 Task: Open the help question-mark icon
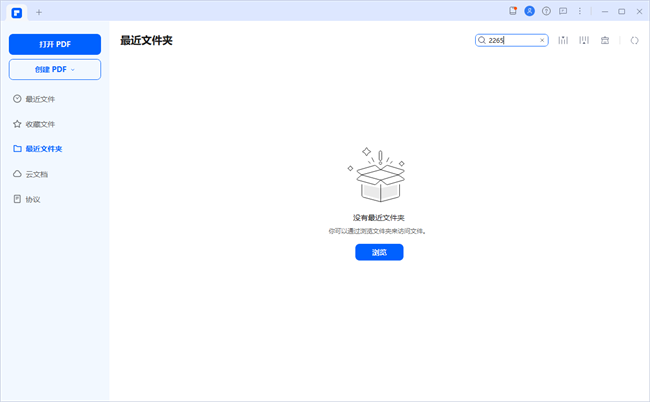pos(546,11)
